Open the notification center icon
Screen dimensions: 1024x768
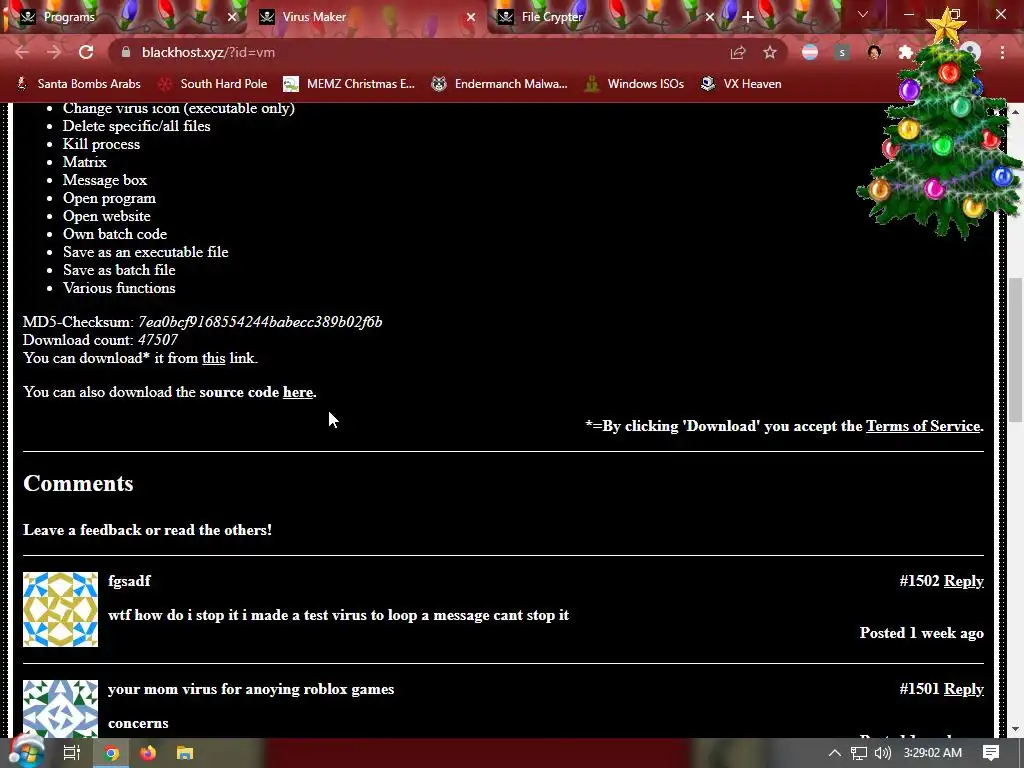[x=991, y=753]
